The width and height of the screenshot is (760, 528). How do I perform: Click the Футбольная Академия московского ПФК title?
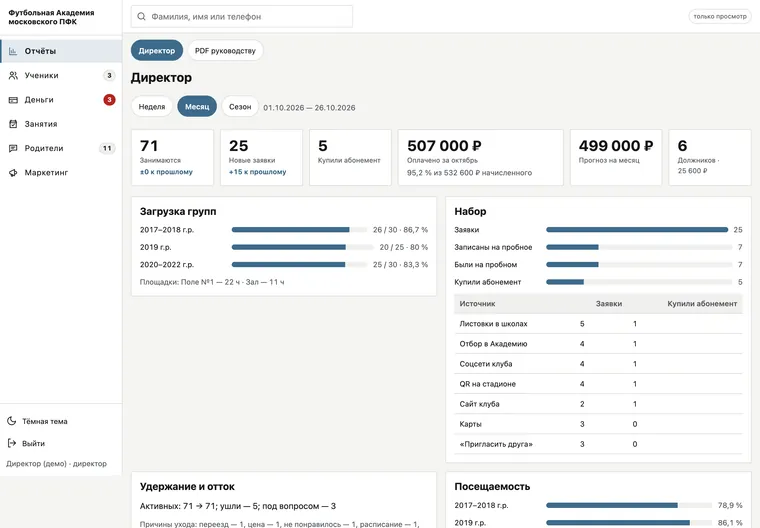(51, 17)
